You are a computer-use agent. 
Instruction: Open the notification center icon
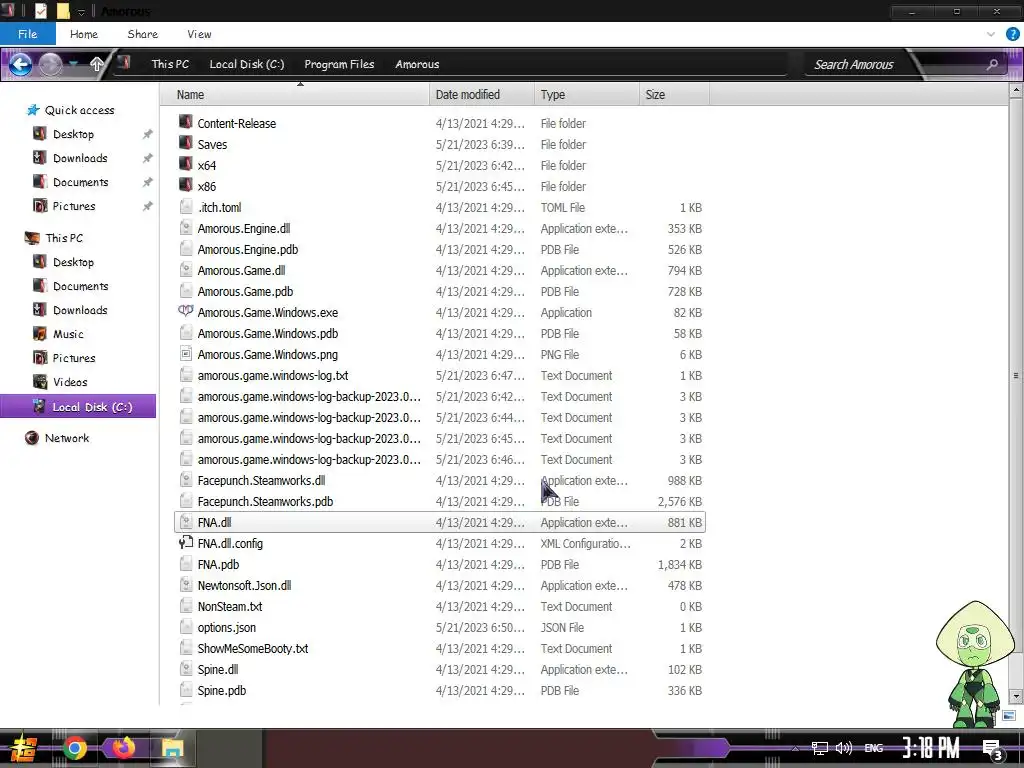point(992,750)
